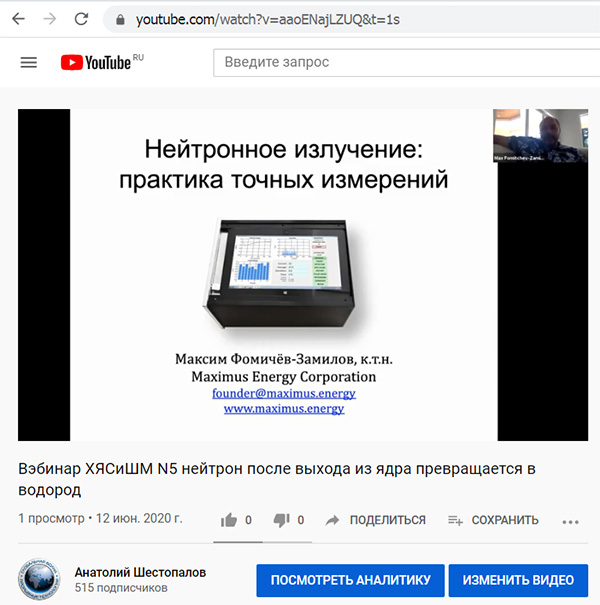Click the founder@maximus.energy email on slide

[284, 393]
